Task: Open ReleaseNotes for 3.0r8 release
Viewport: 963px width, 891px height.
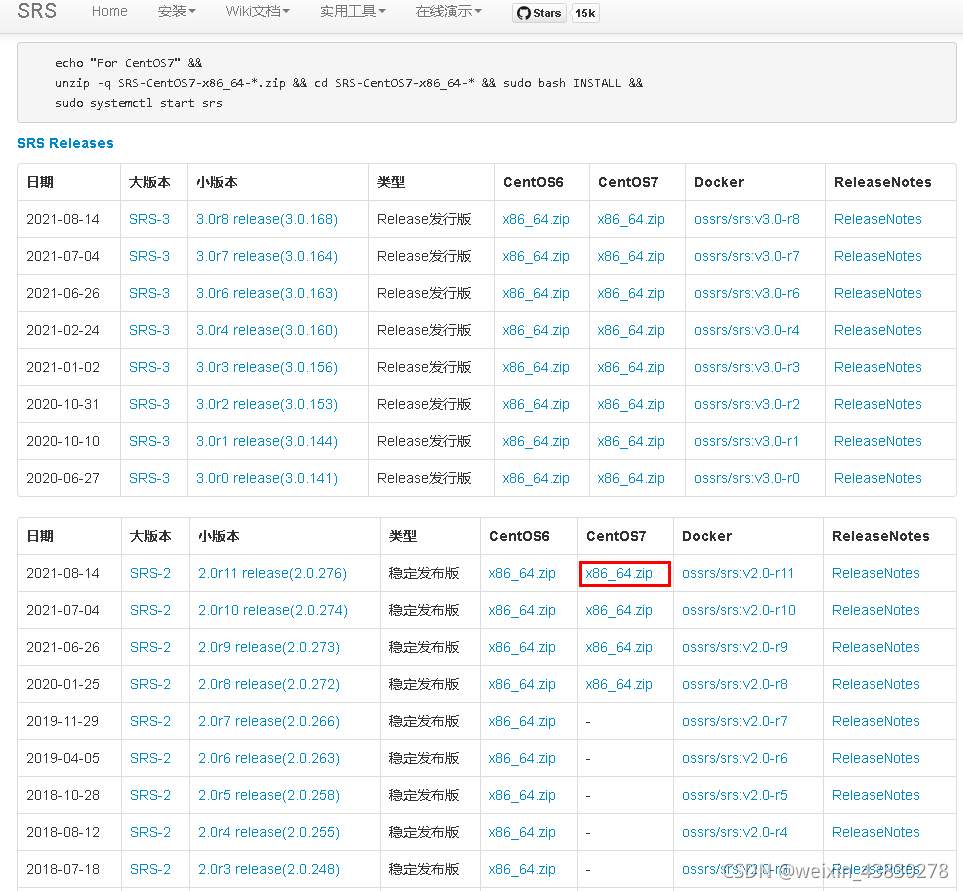Action: tap(878, 219)
